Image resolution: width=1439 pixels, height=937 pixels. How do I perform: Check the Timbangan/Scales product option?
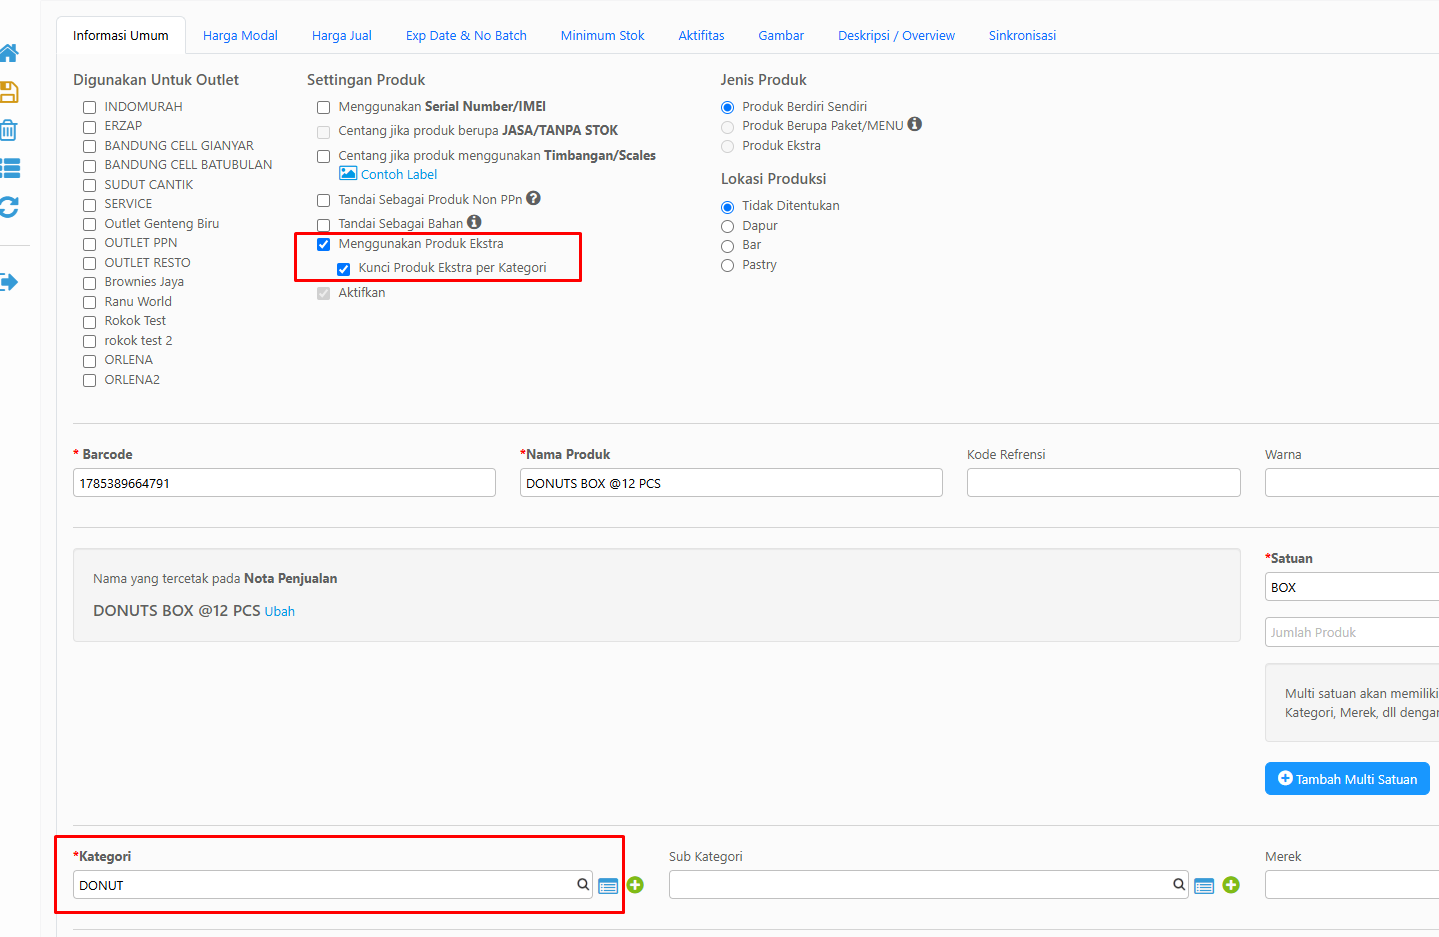(x=323, y=156)
